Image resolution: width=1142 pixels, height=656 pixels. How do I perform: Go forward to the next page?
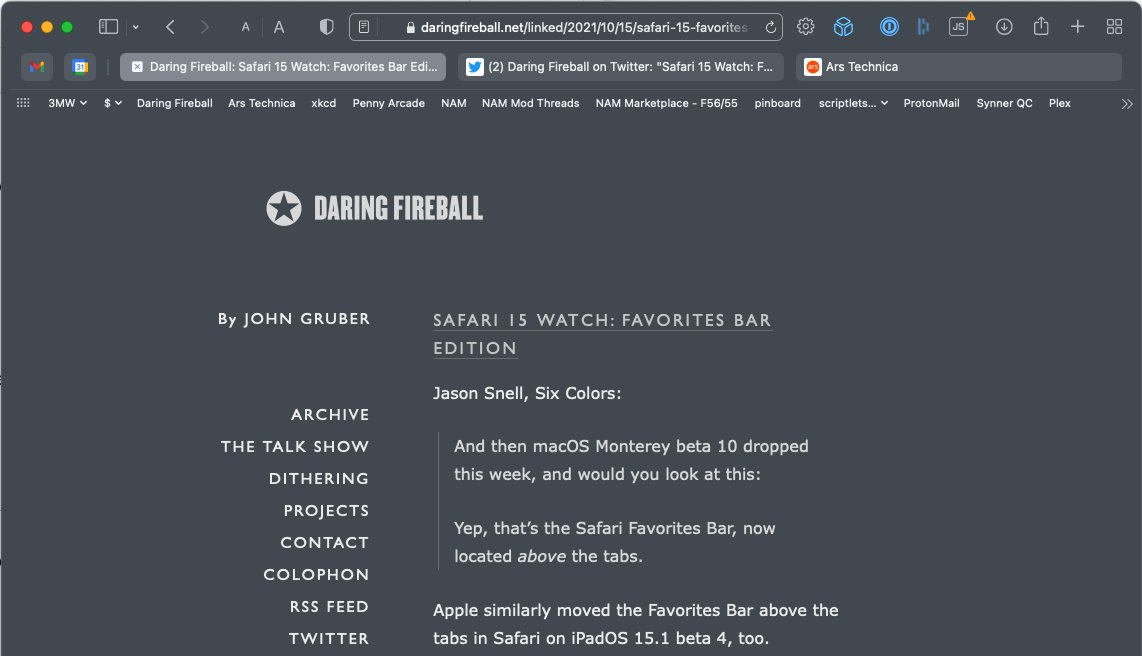tap(205, 27)
